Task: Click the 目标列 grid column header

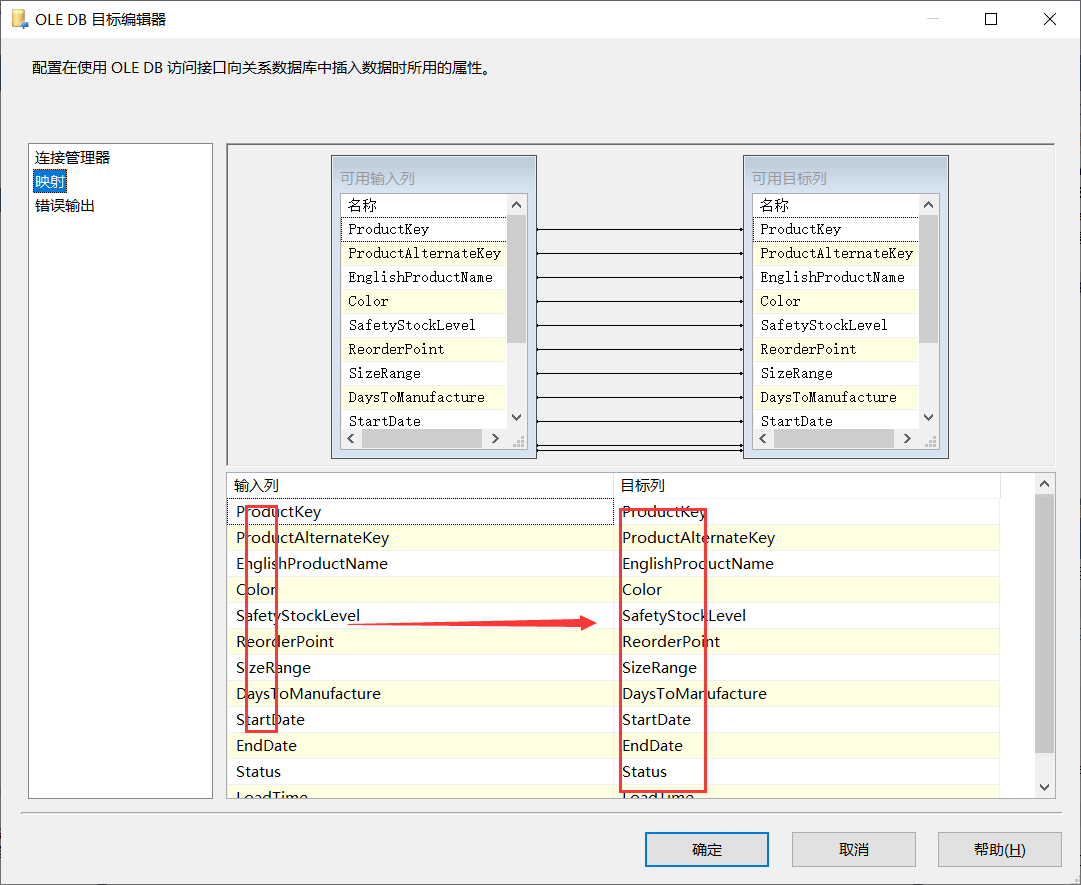Action: click(807, 485)
